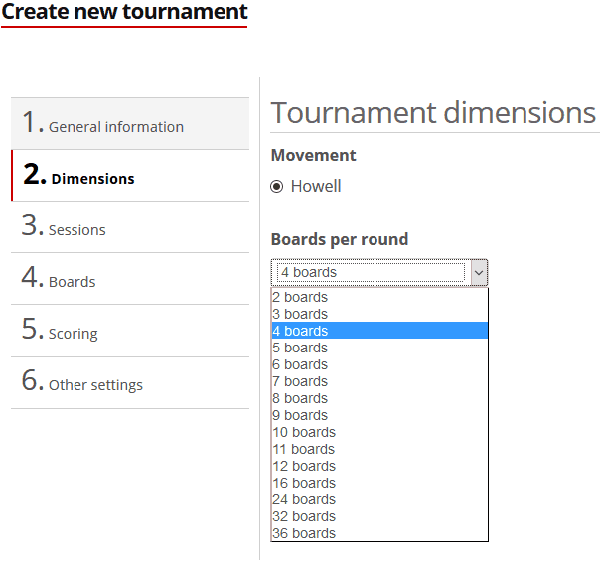Collapse the Boards per round dropdown arrow
Image resolution: width=604 pixels, height=564 pixels.
coord(479,272)
